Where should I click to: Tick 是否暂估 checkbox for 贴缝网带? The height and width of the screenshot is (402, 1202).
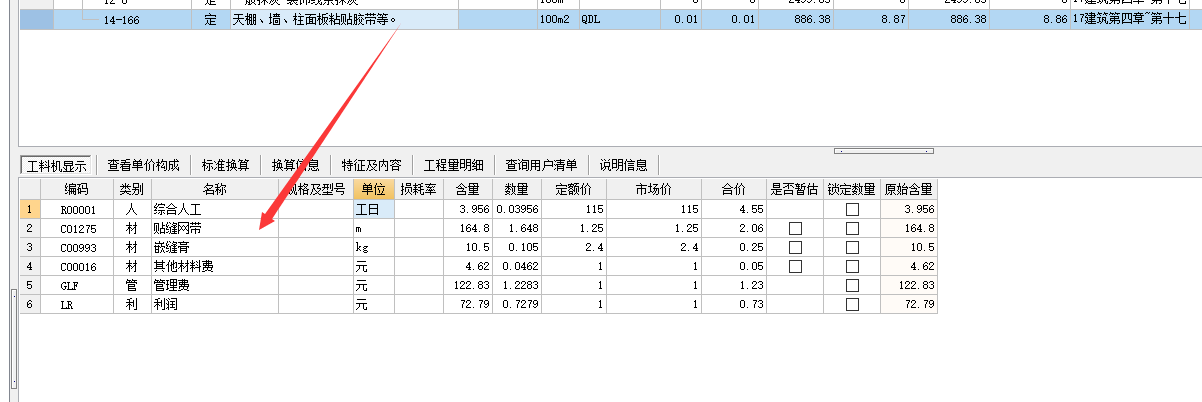(795, 229)
